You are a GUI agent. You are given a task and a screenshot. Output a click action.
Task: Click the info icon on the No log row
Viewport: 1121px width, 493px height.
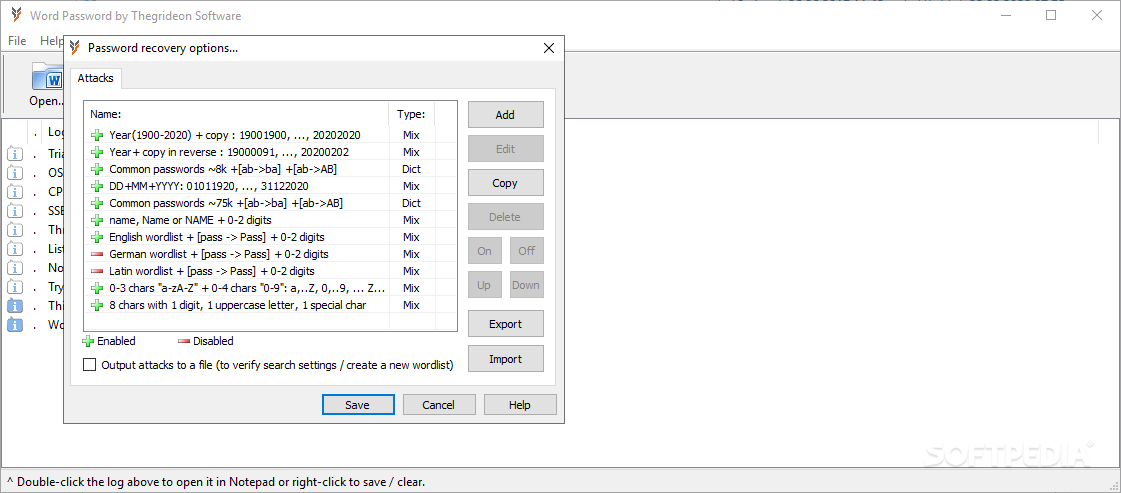click(x=15, y=269)
